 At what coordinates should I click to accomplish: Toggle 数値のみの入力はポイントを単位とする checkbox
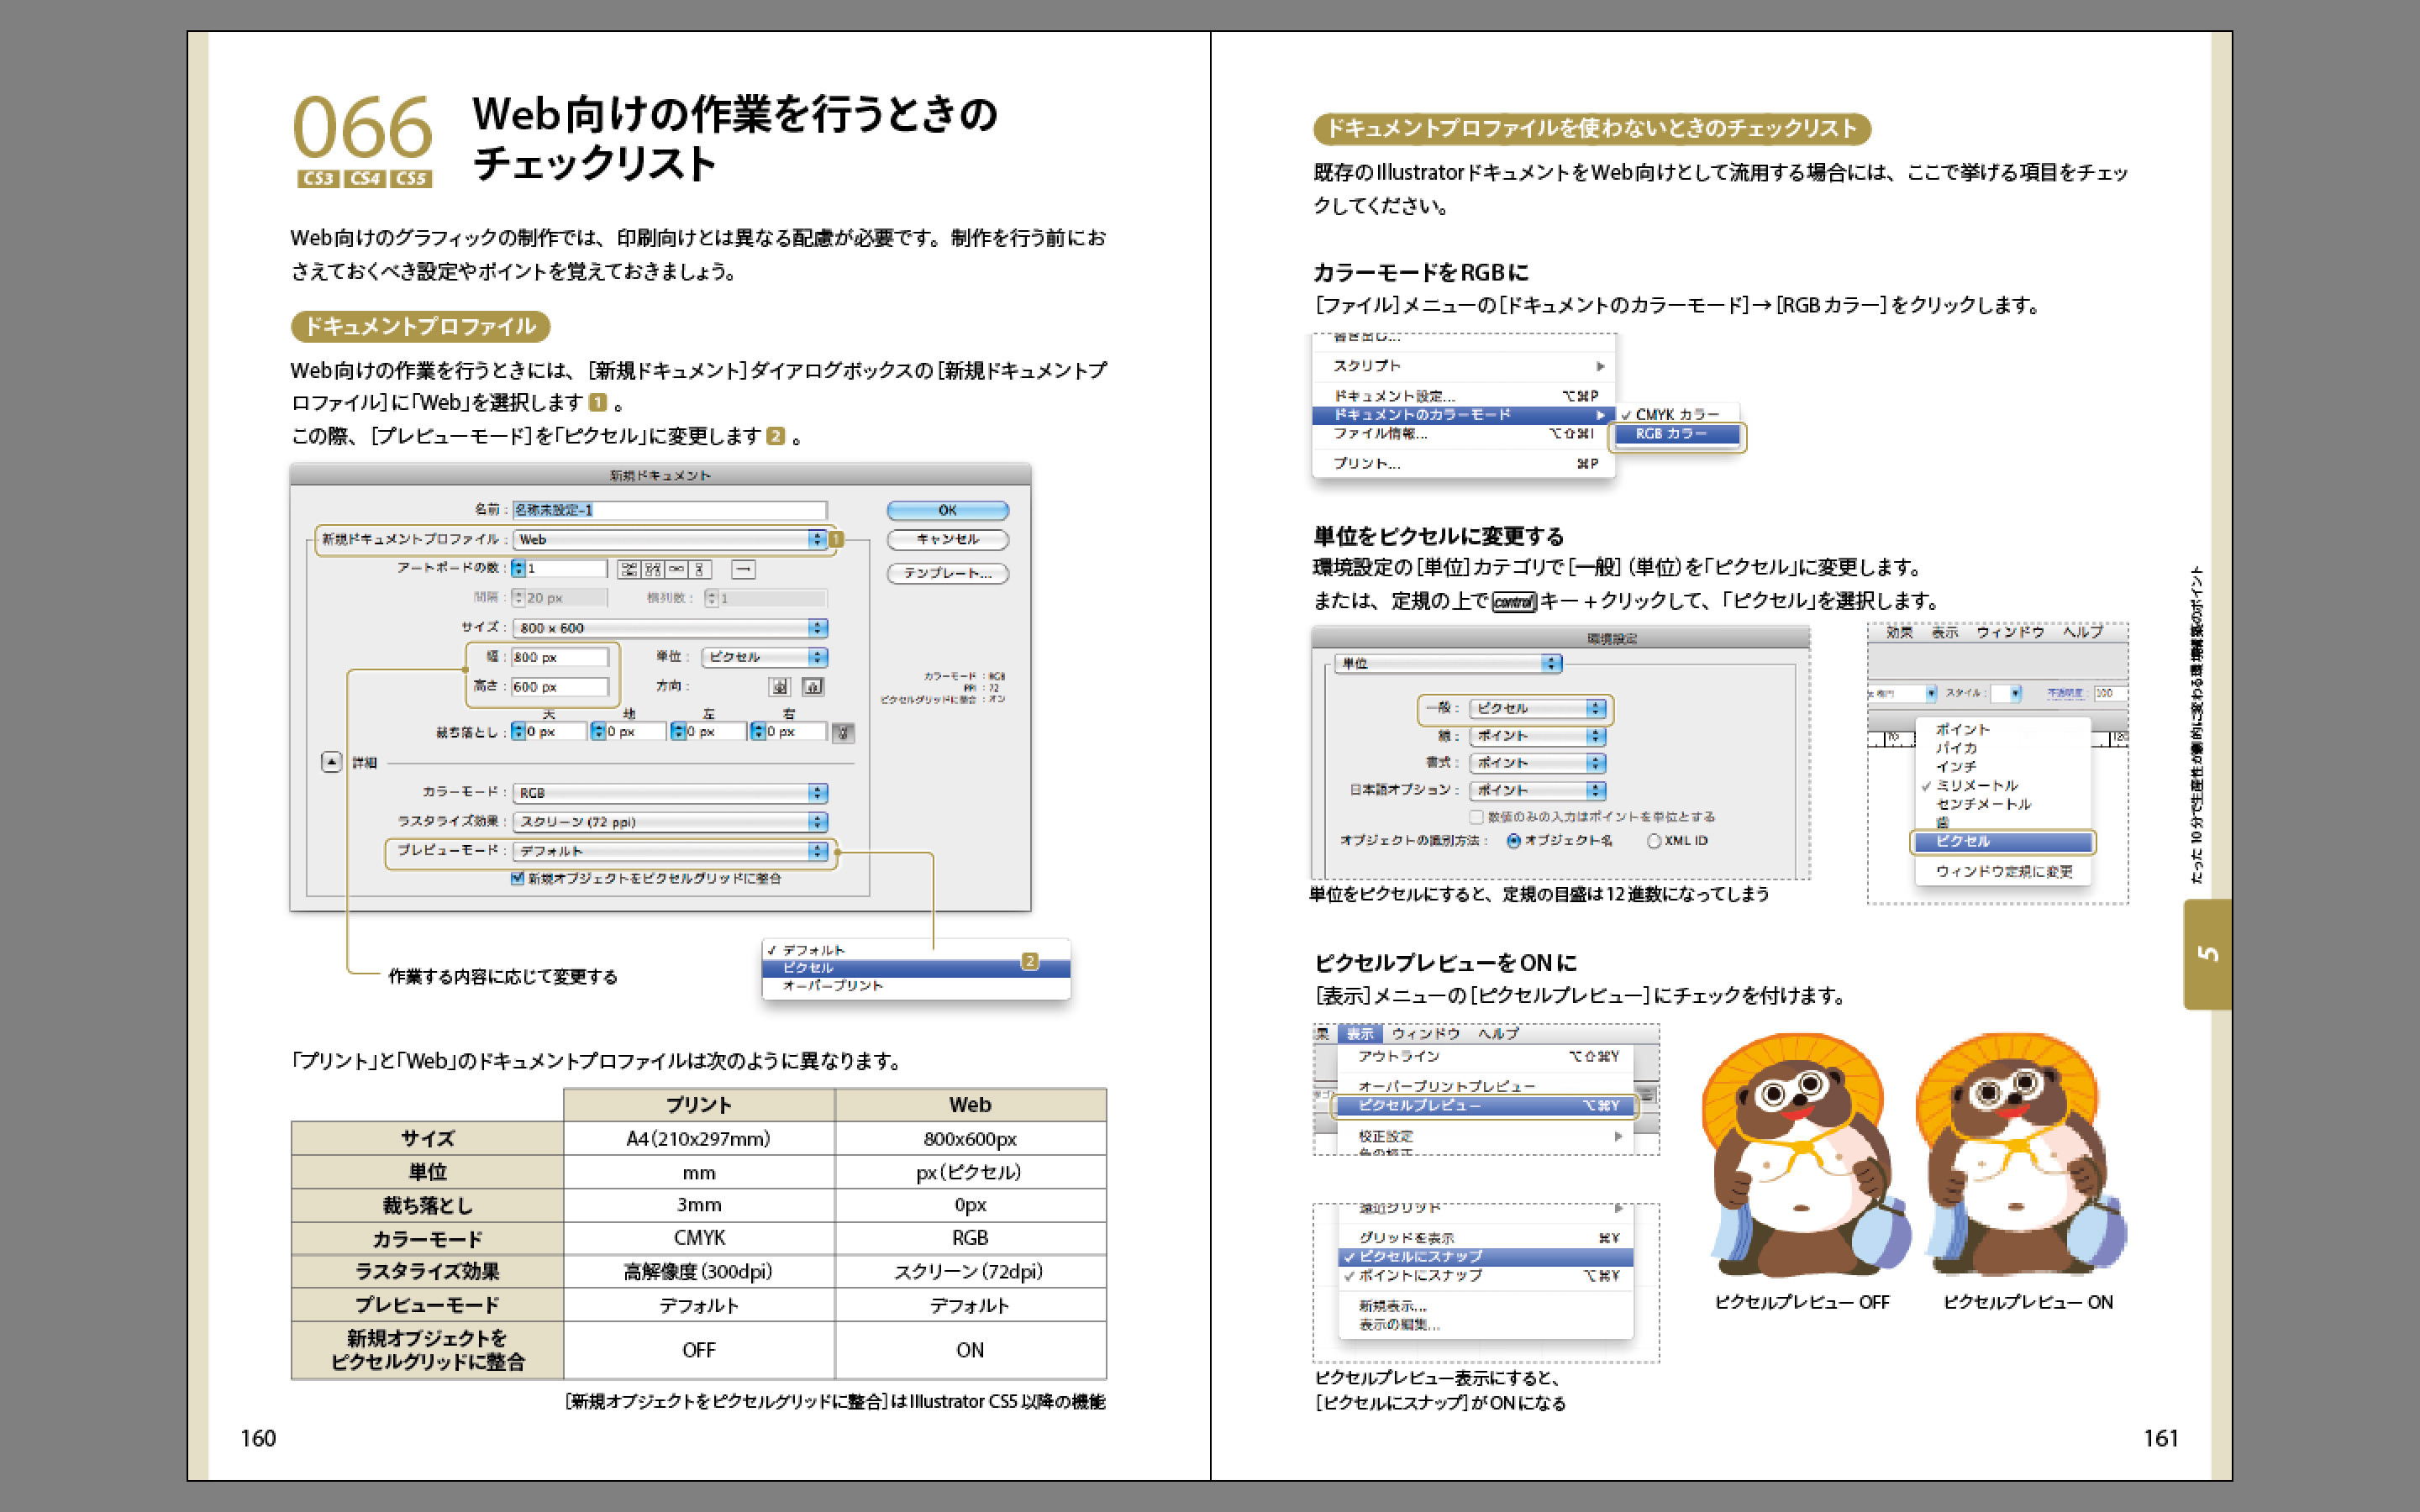click(1476, 817)
